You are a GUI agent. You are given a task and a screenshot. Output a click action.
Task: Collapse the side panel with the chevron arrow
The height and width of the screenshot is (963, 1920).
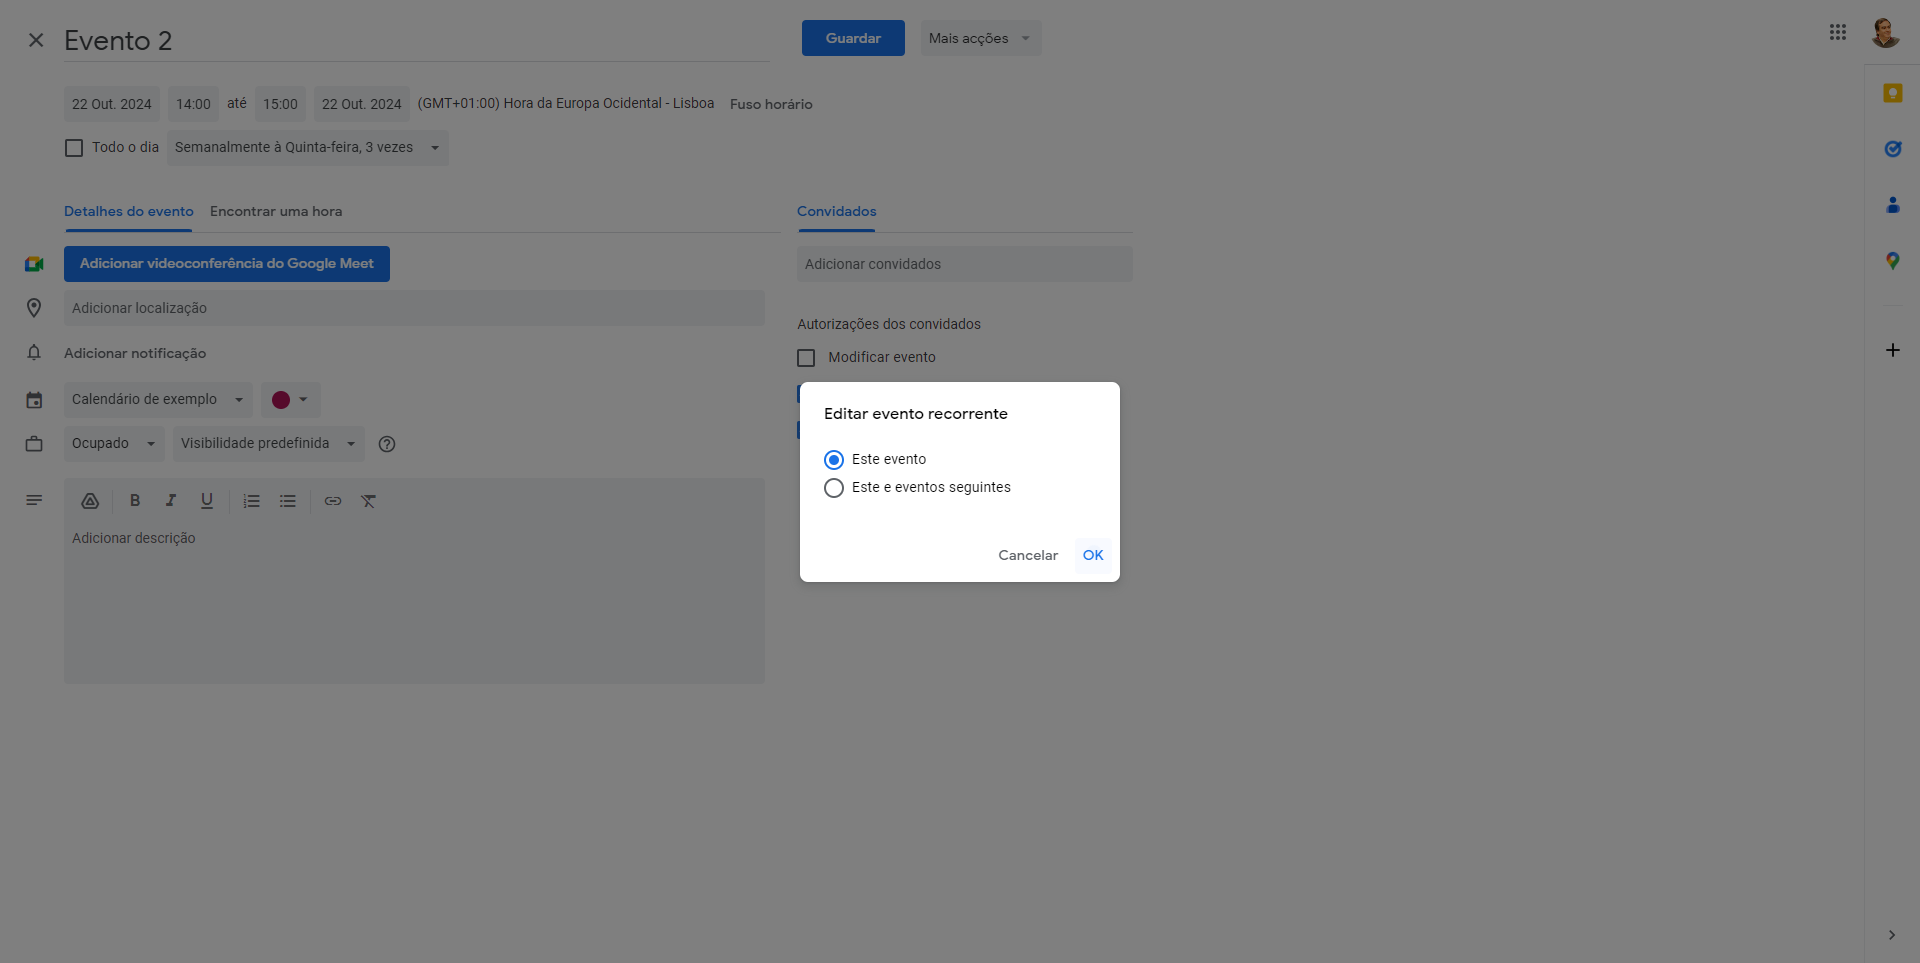[1891, 935]
